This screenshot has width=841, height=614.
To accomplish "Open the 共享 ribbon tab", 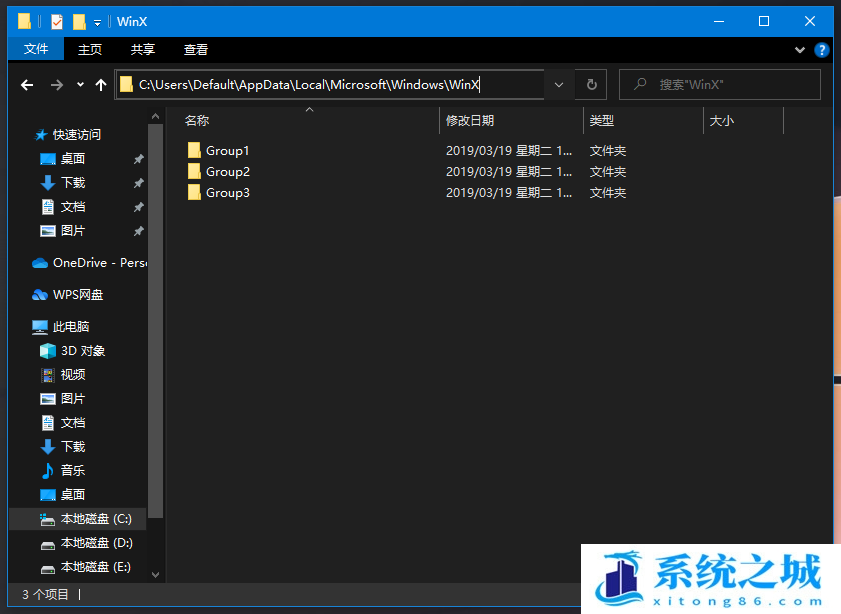I will click(143, 49).
